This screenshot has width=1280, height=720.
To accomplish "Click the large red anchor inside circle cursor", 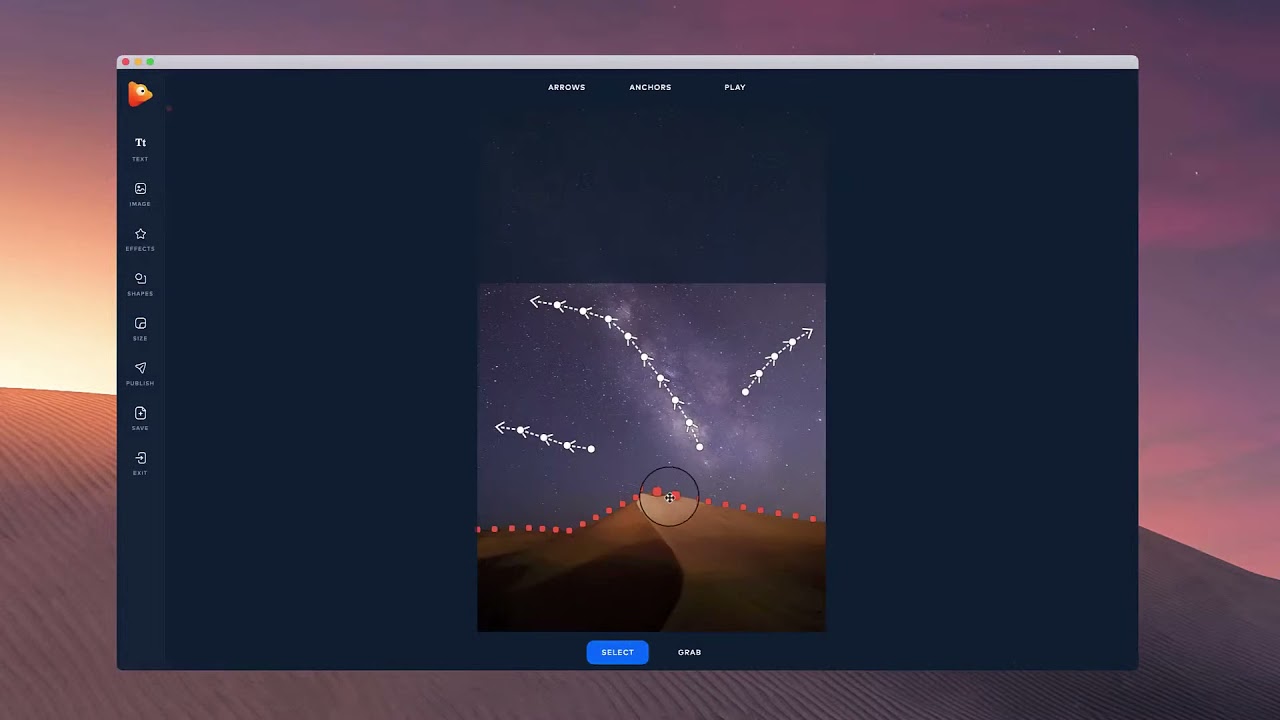I will 657,492.
